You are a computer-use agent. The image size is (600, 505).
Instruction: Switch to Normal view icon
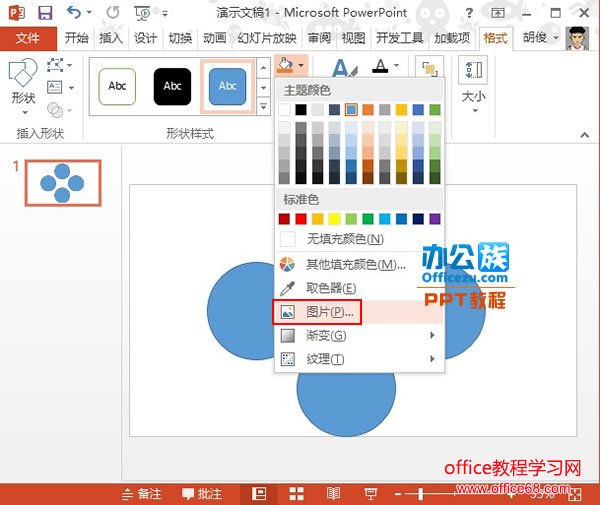coord(259,494)
